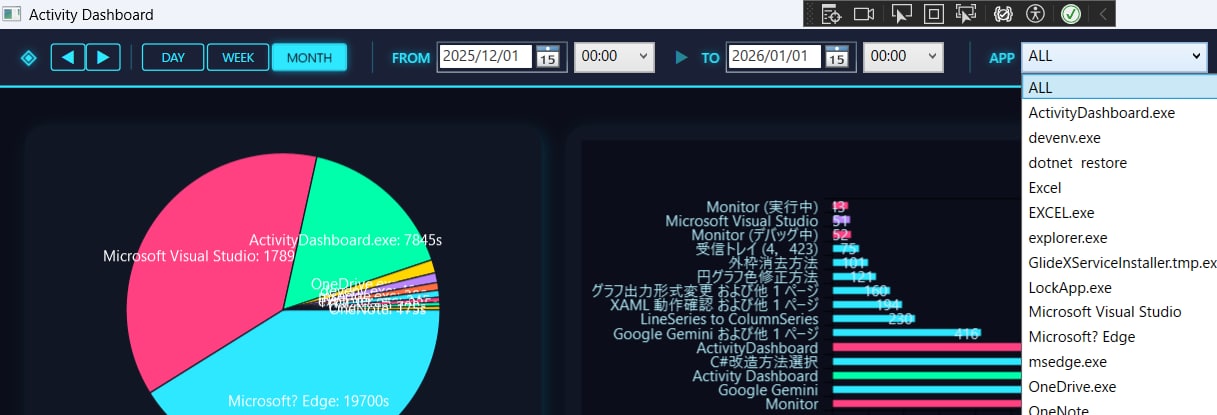Collapse the APP combo box showing ALL
This screenshot has height=415, width=1217.
1114,57
